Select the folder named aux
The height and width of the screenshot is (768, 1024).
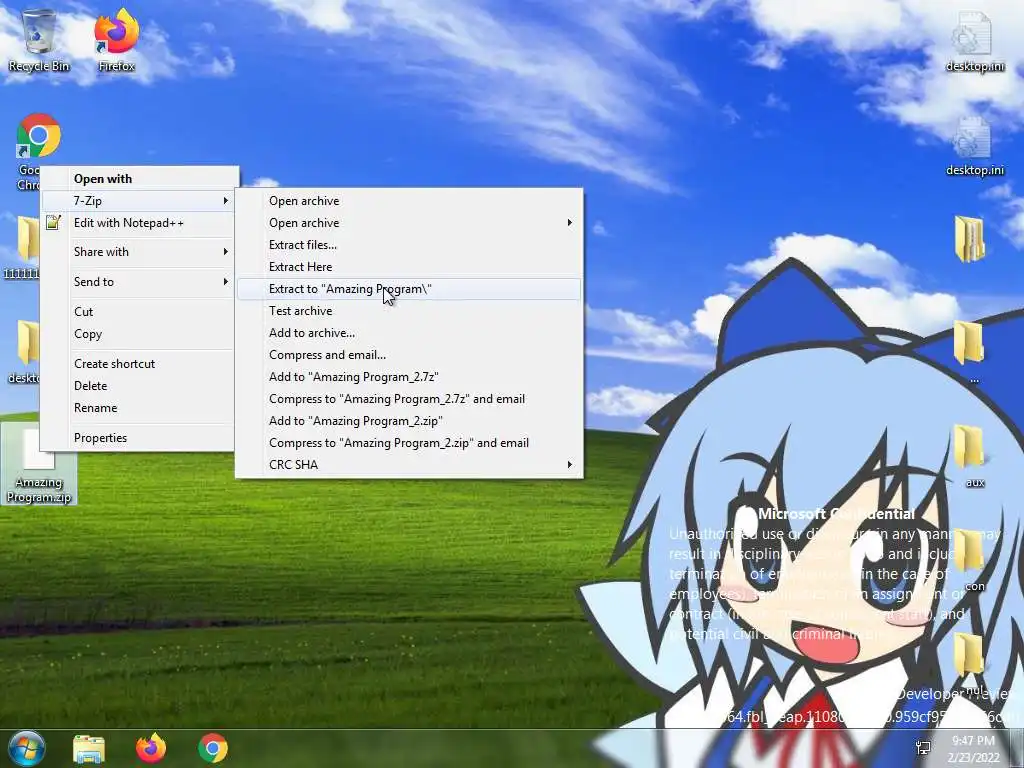pyautogui.click(x=974, y=456)
